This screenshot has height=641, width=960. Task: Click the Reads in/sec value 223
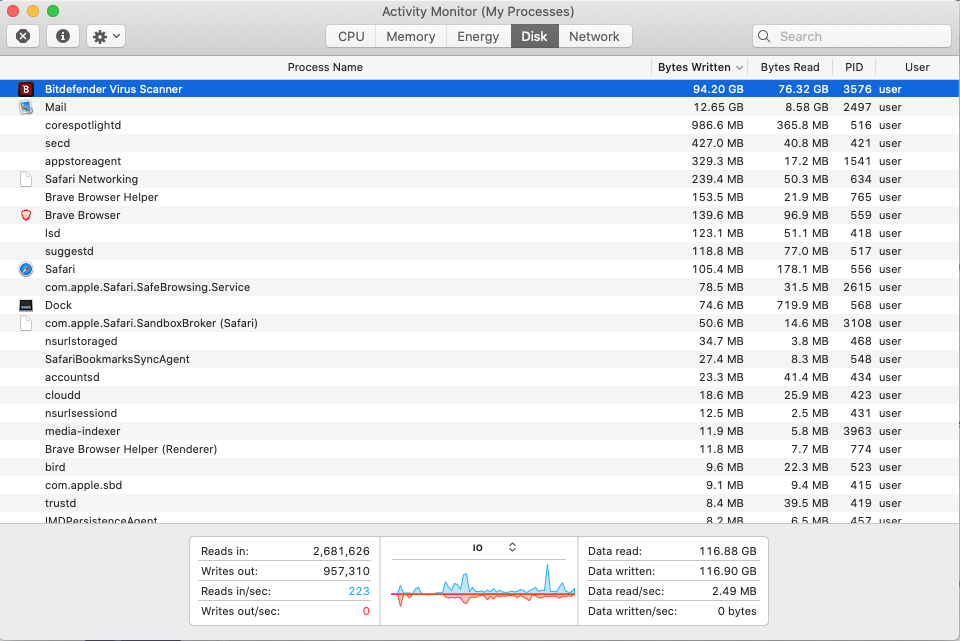point(359,591)
